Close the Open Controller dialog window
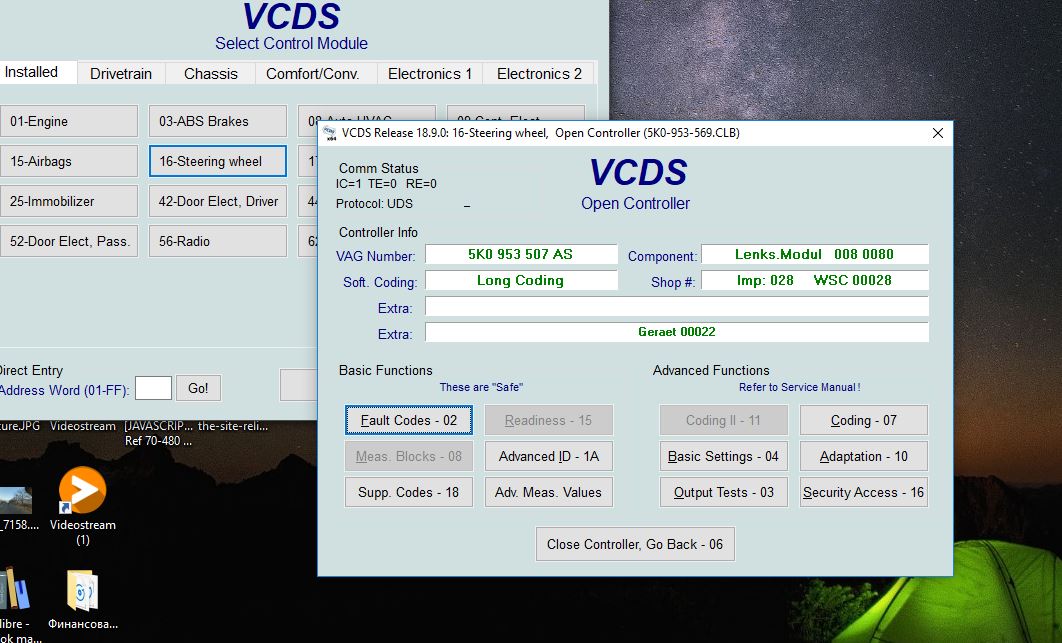Image resolution: width=1062 pixels, height=643 pixels. [937, 133]
